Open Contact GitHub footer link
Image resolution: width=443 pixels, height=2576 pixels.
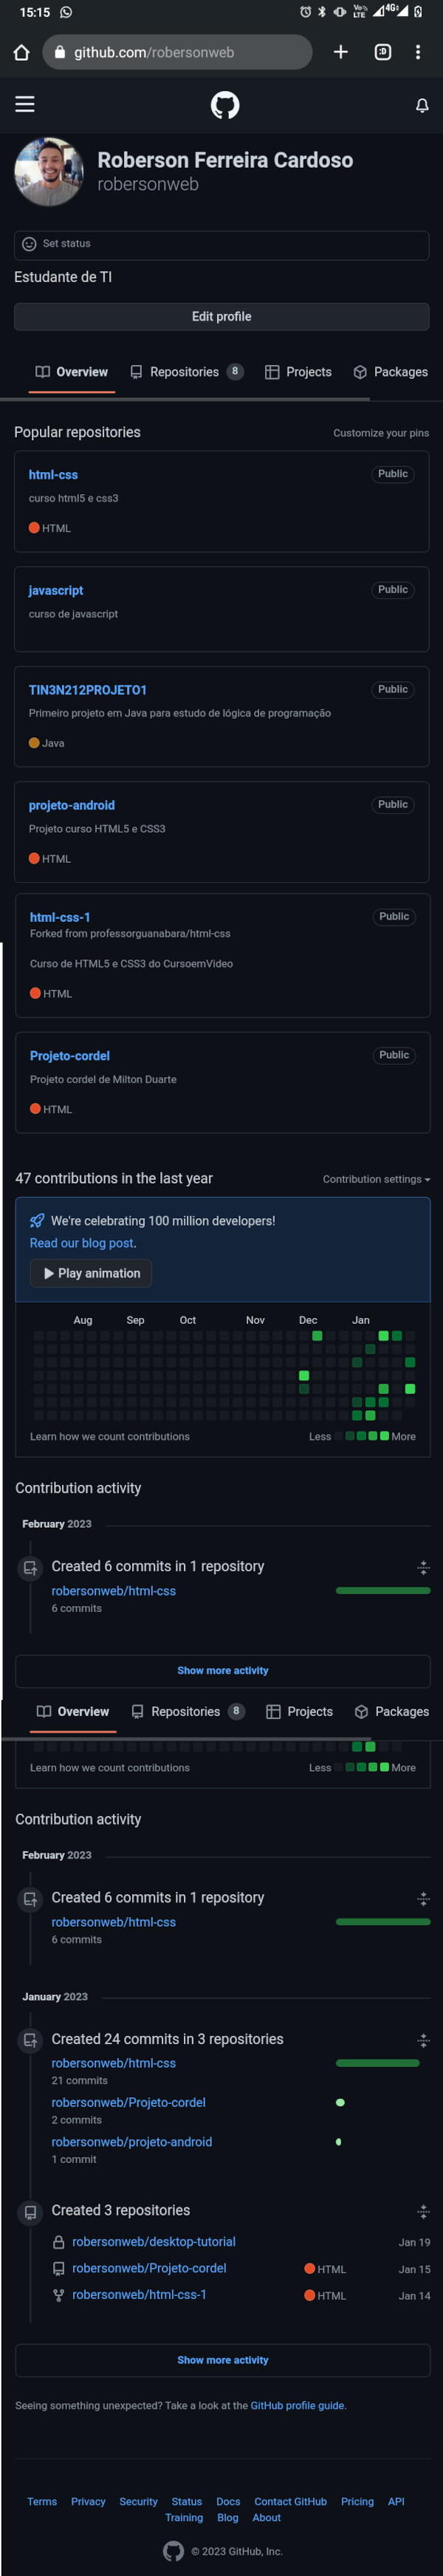point(290,2502)
